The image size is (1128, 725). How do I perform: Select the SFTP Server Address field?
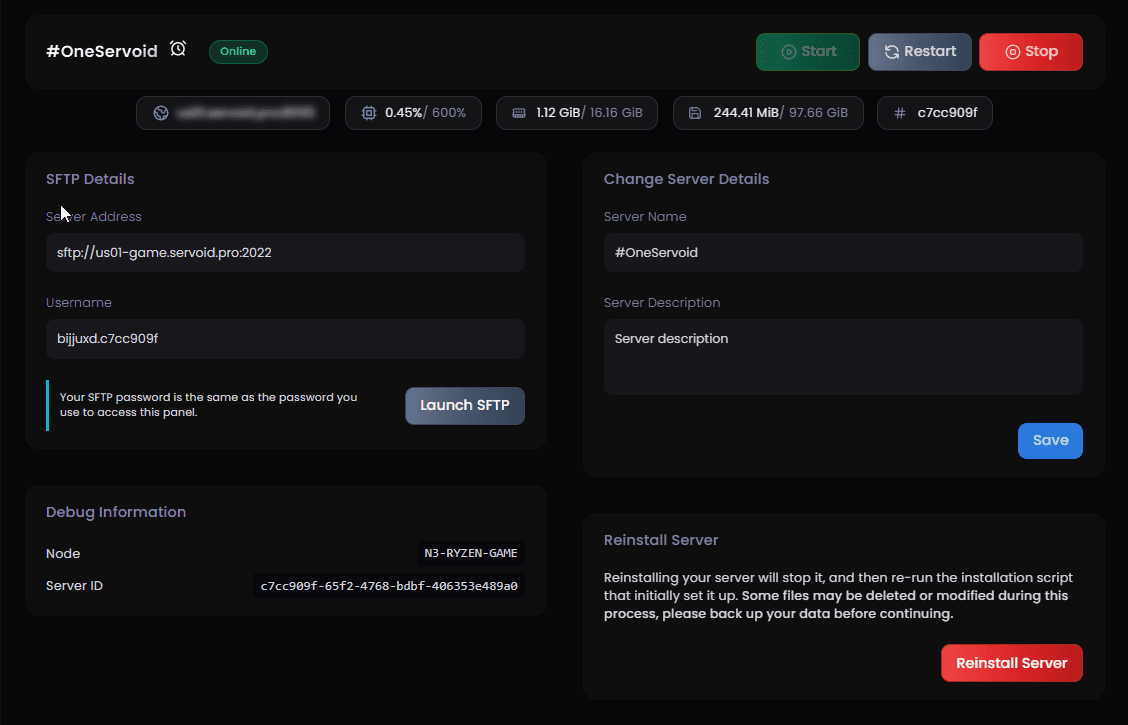coord(285,253)
